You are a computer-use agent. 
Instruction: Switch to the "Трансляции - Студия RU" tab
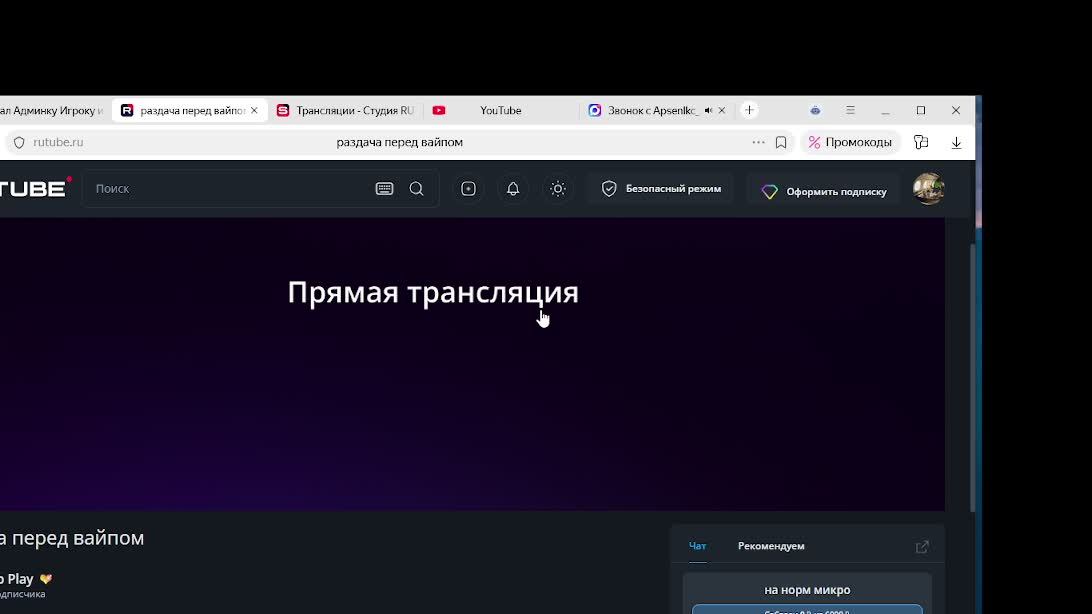click(x=346, y=110)
